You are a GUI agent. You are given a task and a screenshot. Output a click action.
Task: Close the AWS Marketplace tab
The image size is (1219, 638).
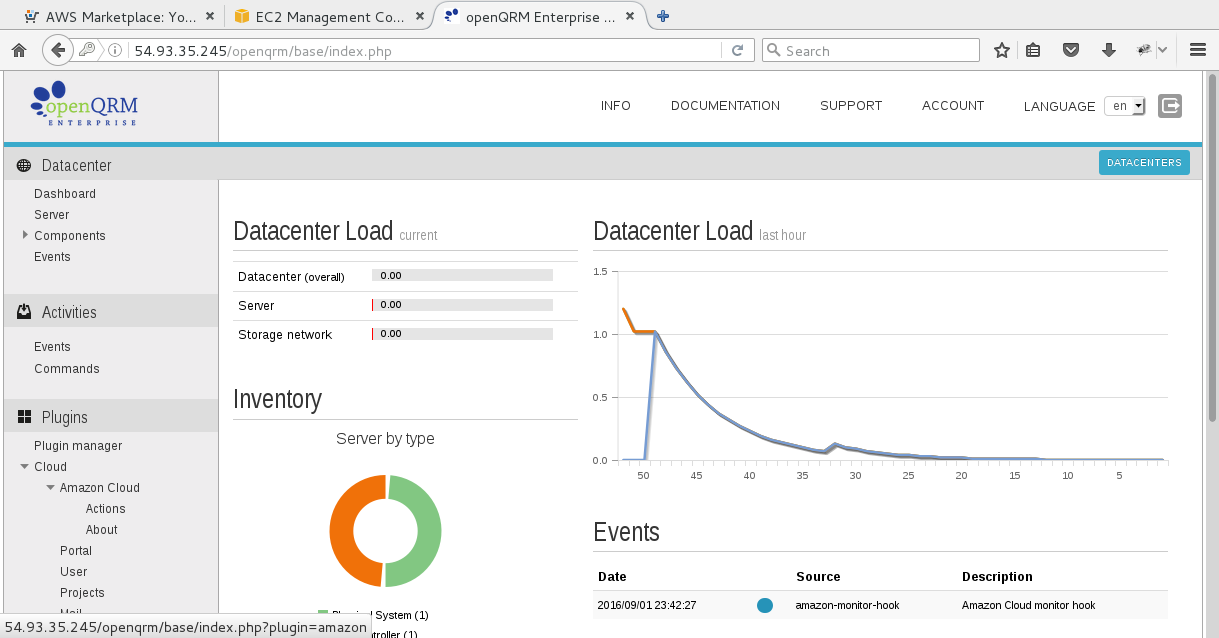tap(209, 17)
